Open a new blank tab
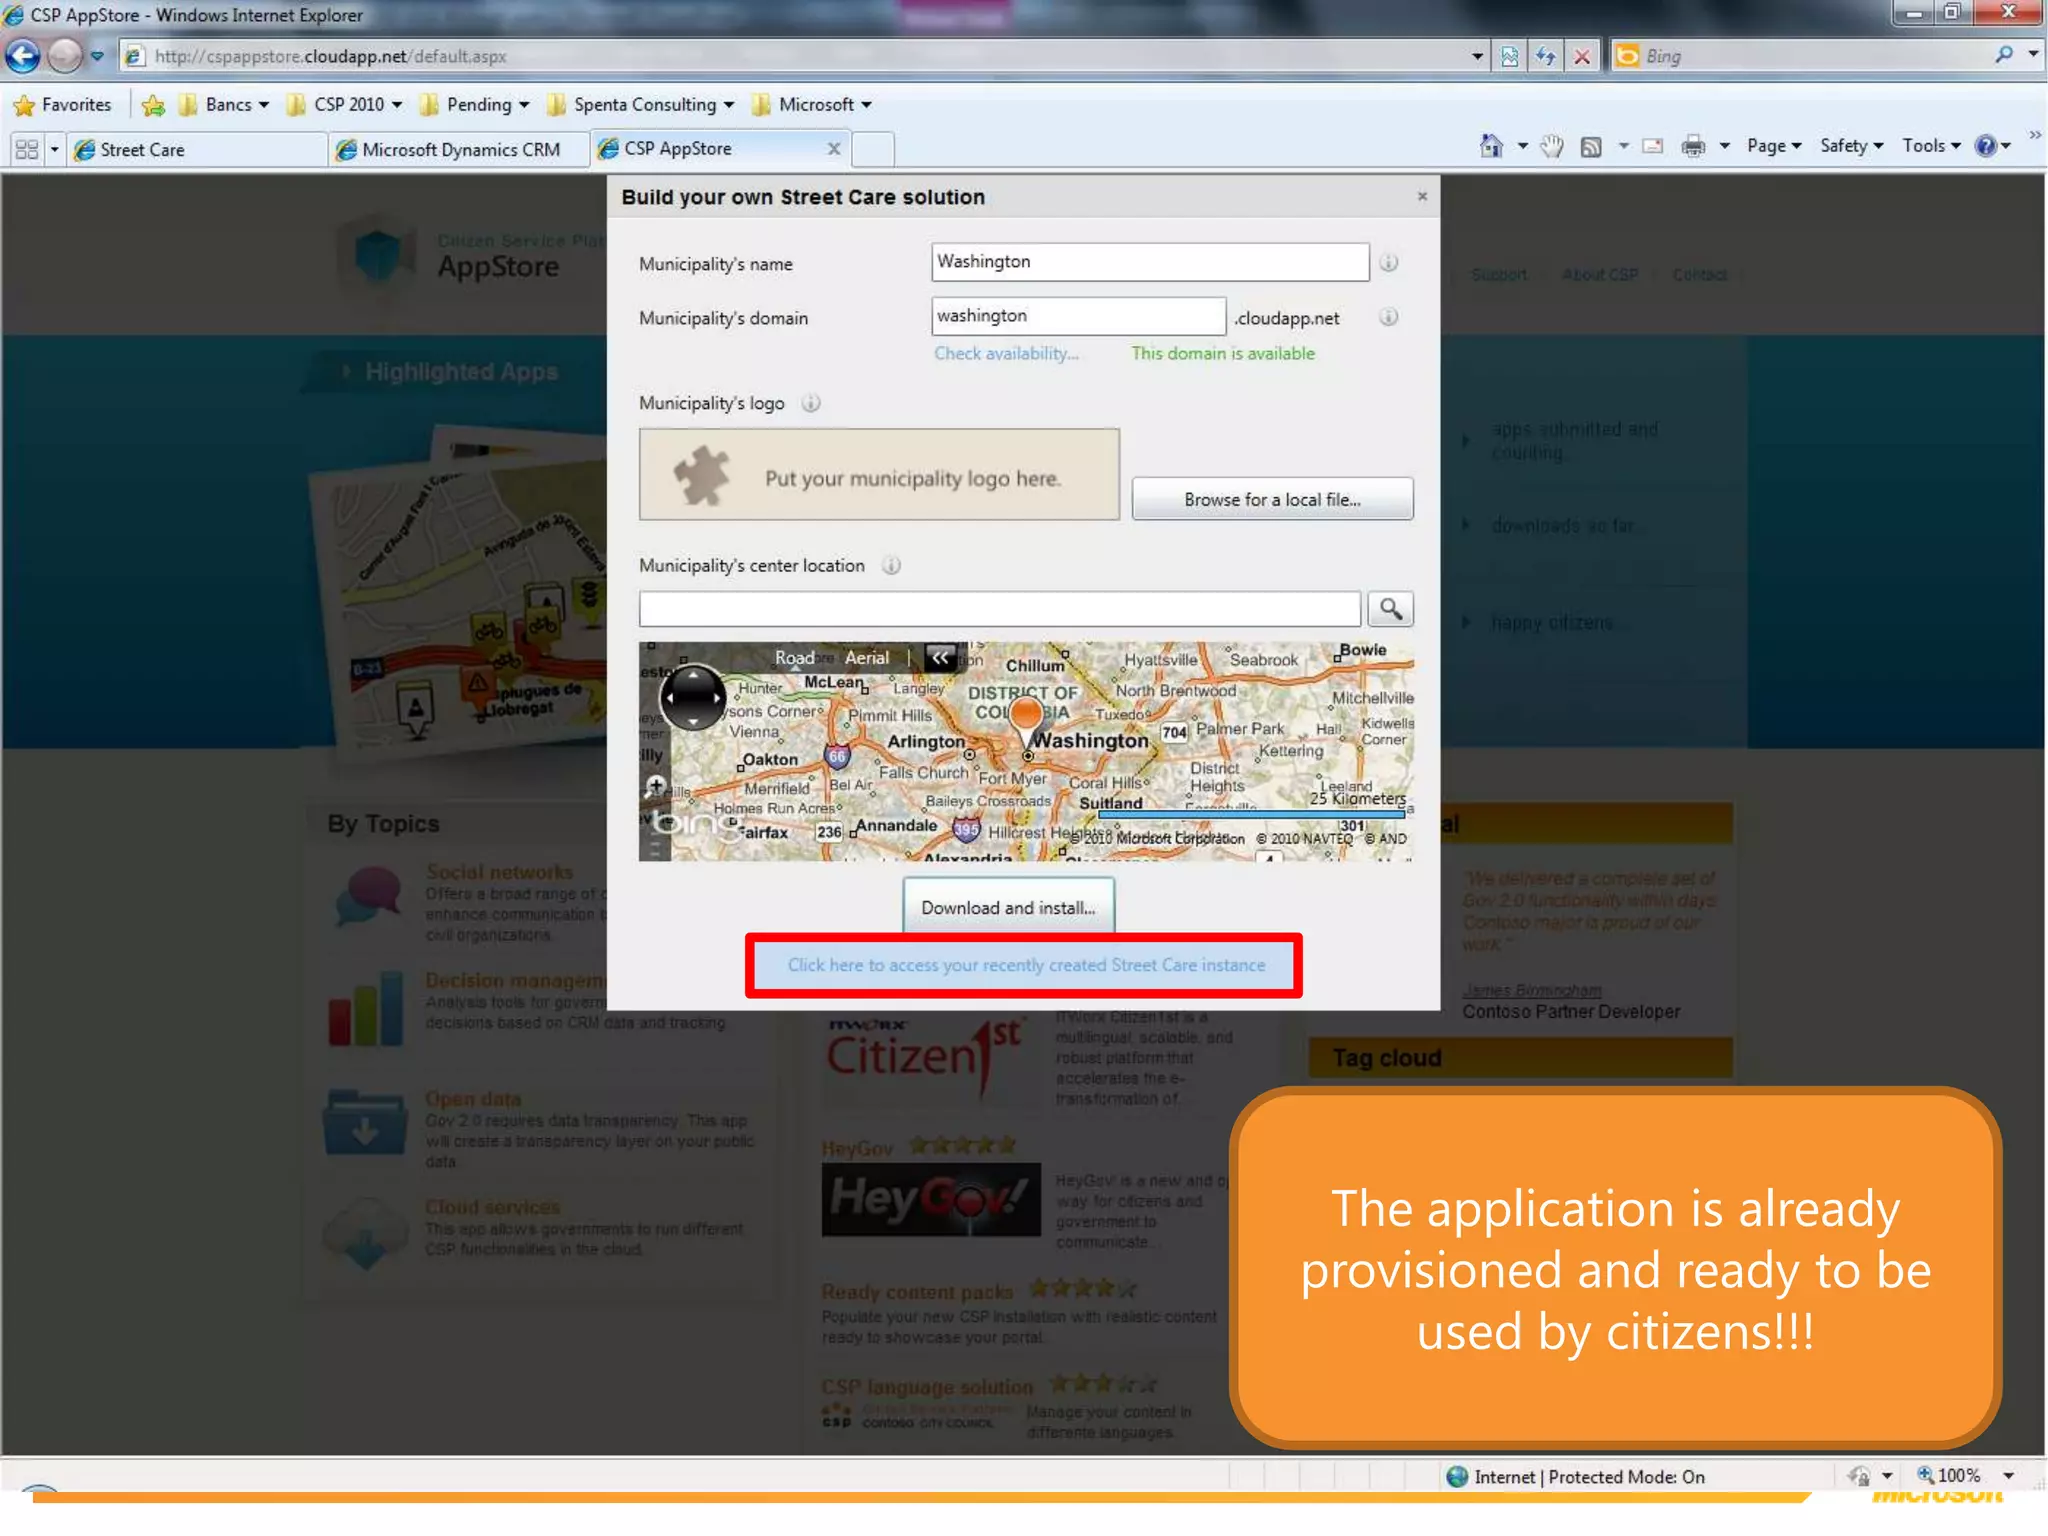The width and height of the screenshot is (2048, 1536). (x=873, y=149)
